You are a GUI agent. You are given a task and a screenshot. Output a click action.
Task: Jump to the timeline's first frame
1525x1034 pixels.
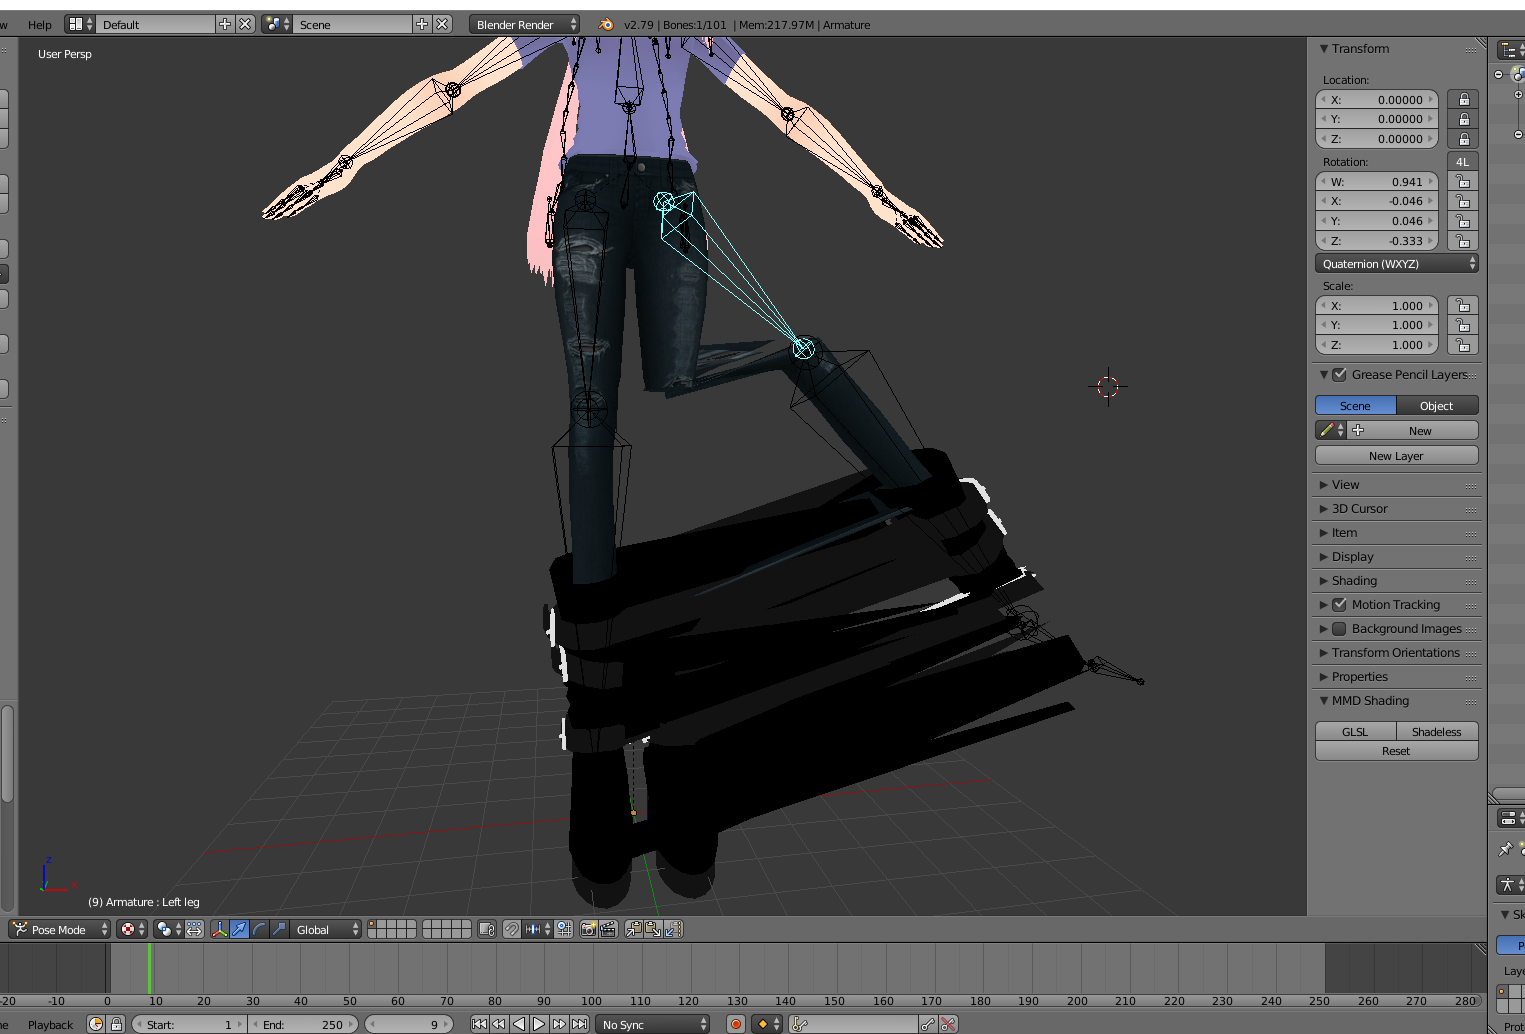tap(479, 1024)
